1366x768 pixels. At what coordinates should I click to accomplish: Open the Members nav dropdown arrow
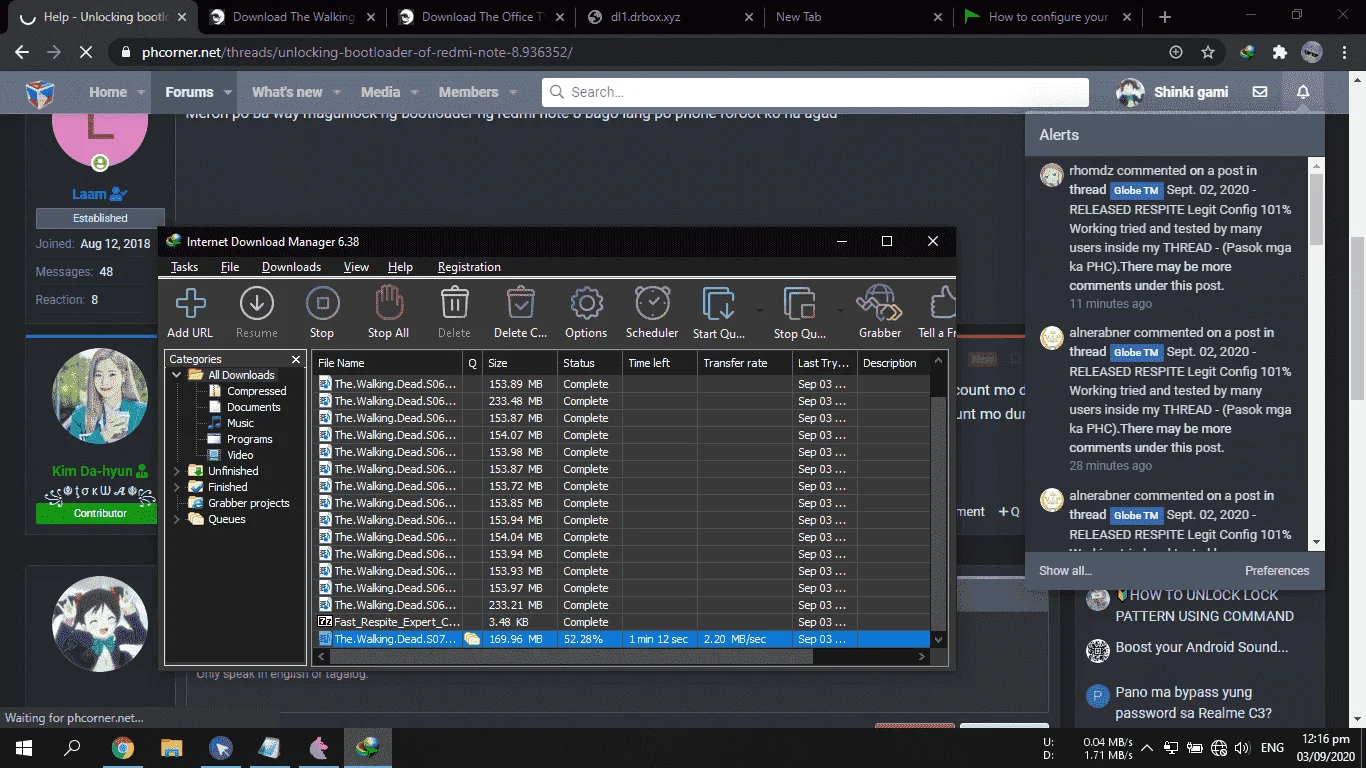click(514, 92)
